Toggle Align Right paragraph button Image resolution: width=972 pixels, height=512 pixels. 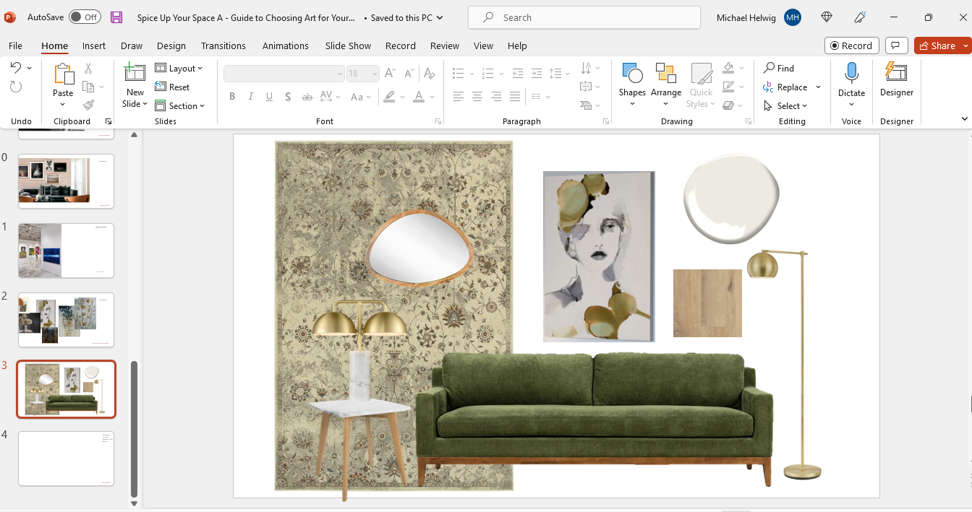point(496,97)
